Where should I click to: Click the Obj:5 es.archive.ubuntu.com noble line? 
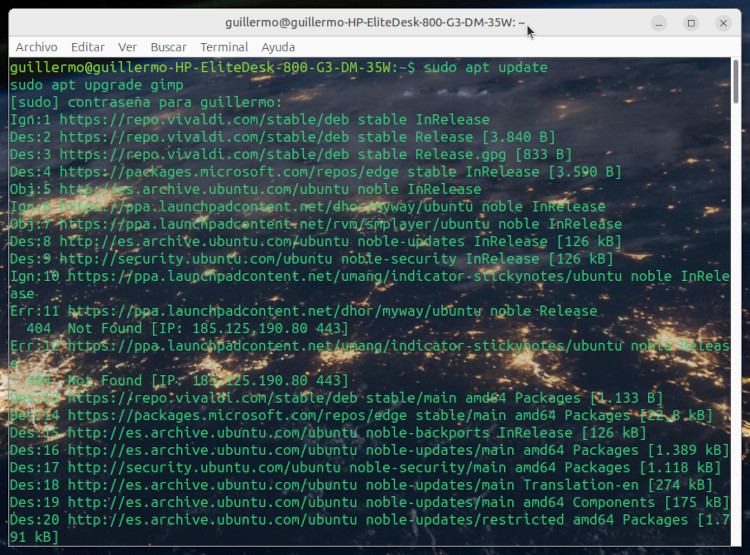coord(246,189)
